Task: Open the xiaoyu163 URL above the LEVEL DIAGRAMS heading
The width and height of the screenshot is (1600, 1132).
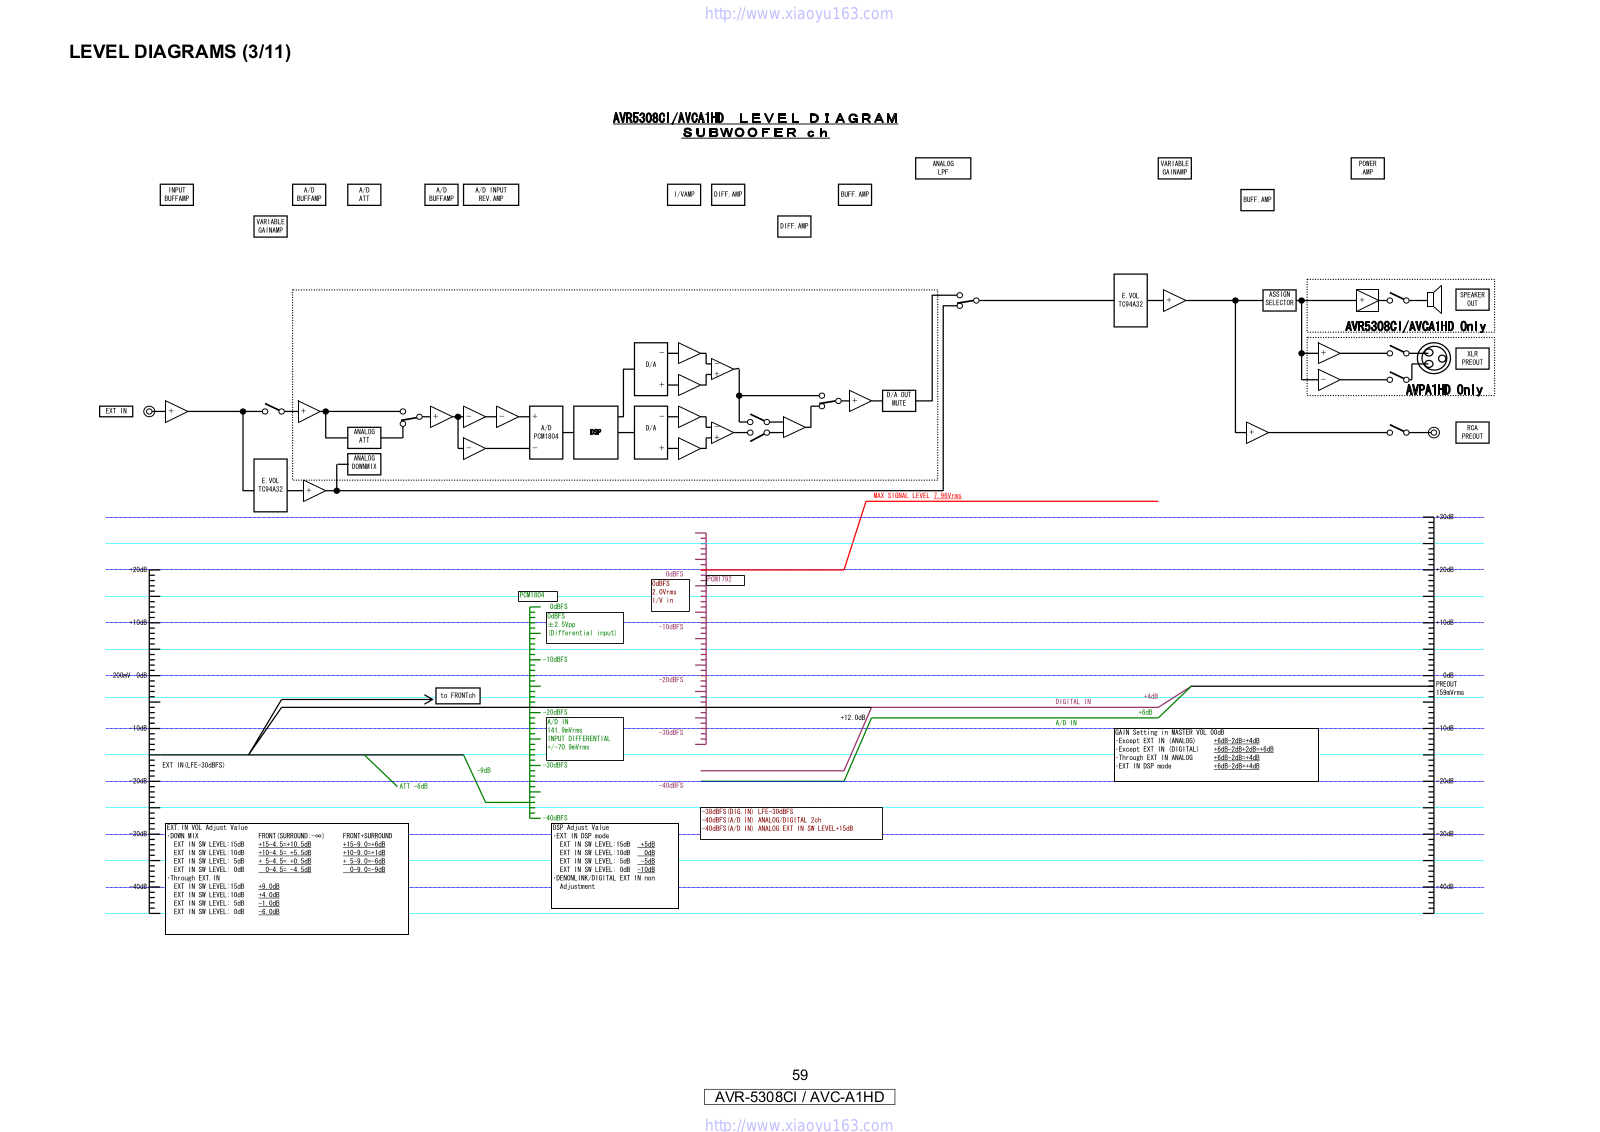Action: [799, 14]
